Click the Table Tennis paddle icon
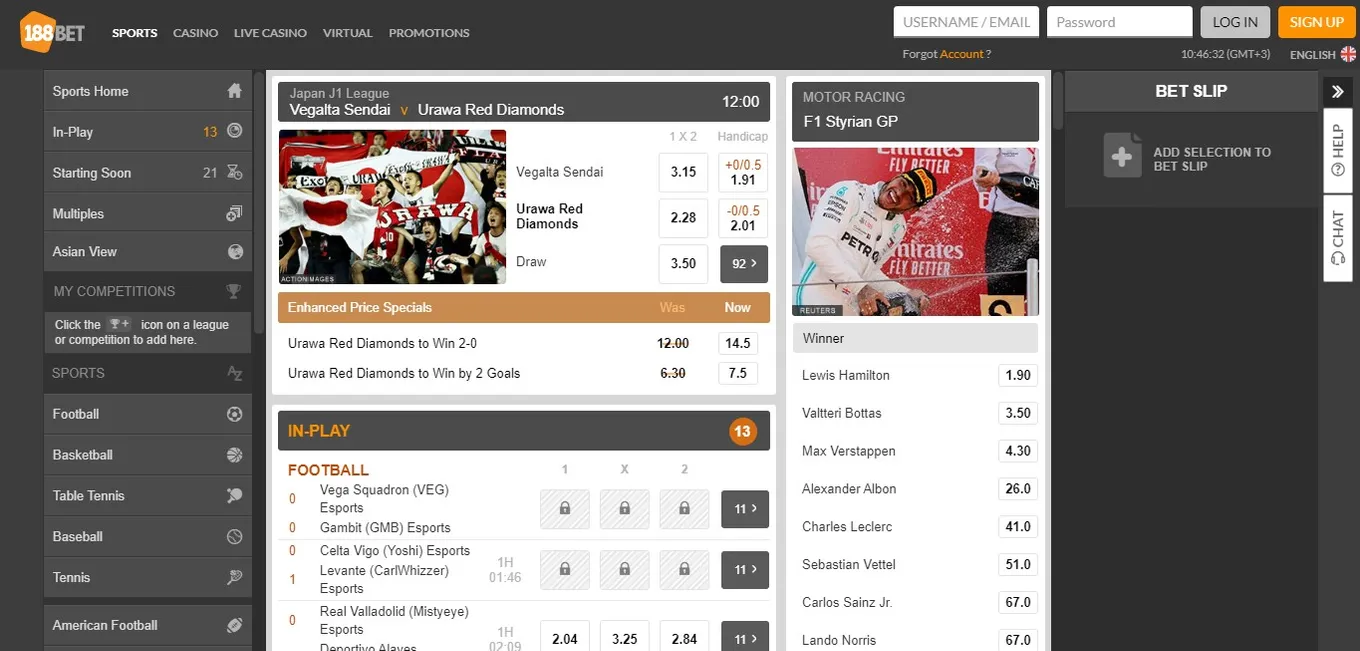Screen dimensions: 1360x651 coord(235,495)
